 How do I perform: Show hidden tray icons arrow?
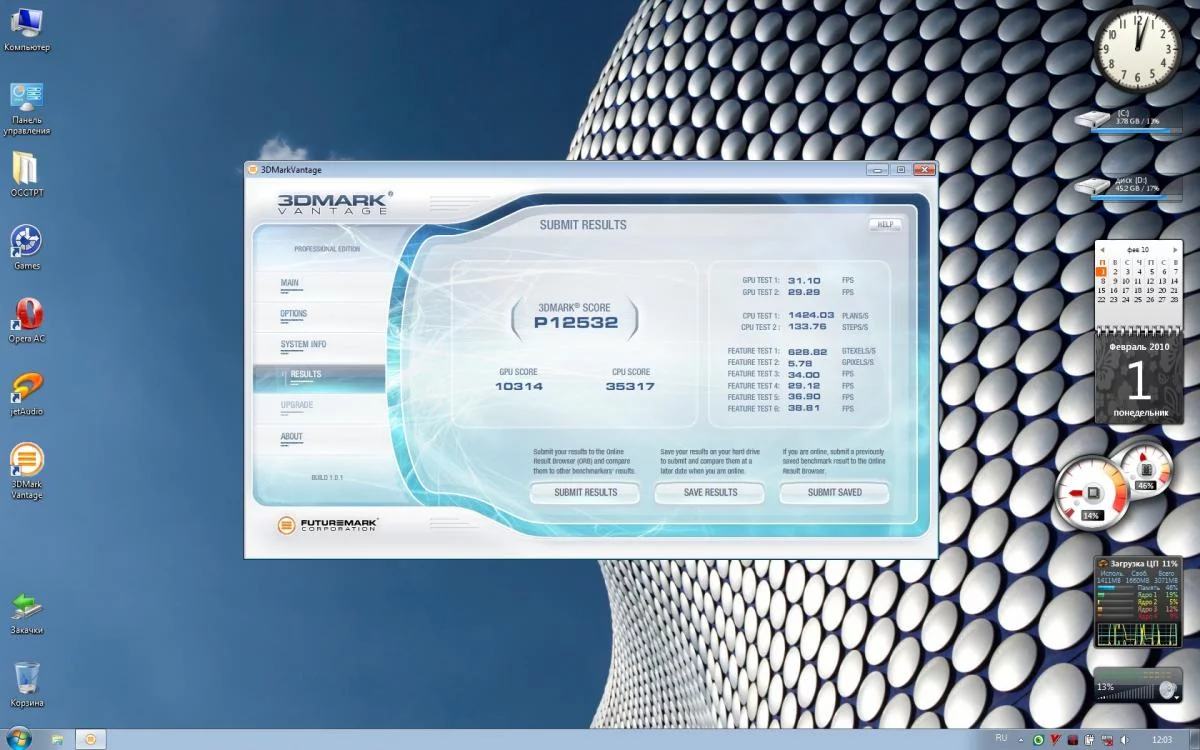(1021, 740)
